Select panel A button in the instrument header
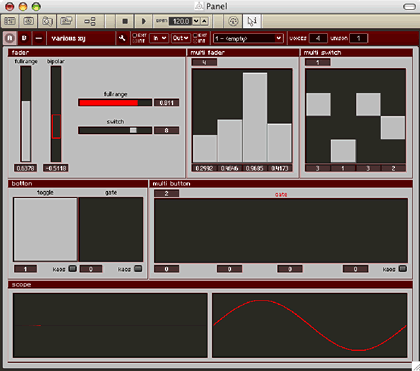The width and height of the screenshot is (420, 371). [x=10, y=38]
